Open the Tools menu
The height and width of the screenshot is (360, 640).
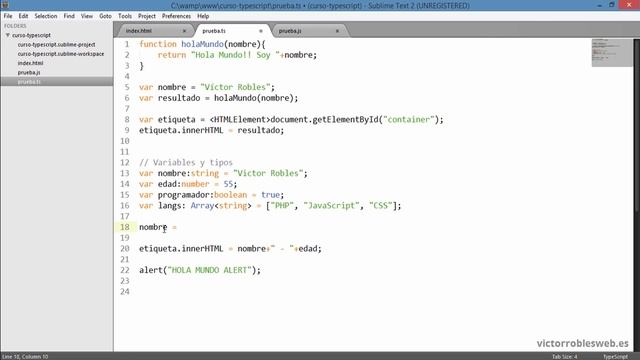[125, 16]
